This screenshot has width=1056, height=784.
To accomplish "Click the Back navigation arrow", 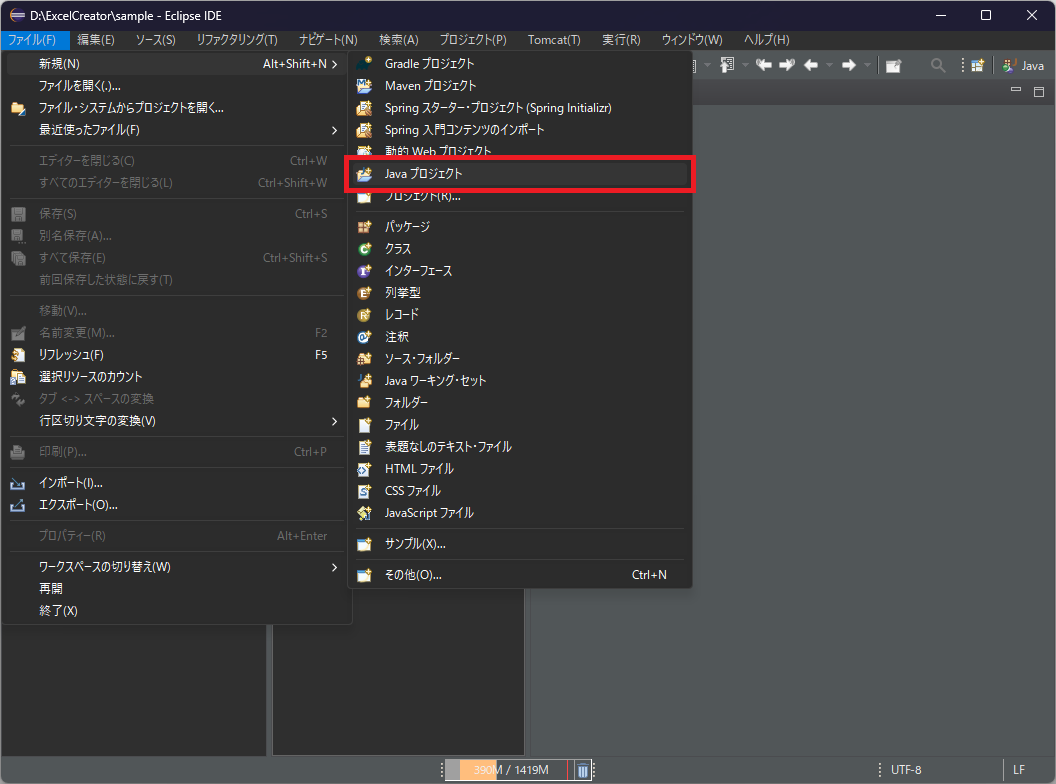I will click(x=811, y=65).
